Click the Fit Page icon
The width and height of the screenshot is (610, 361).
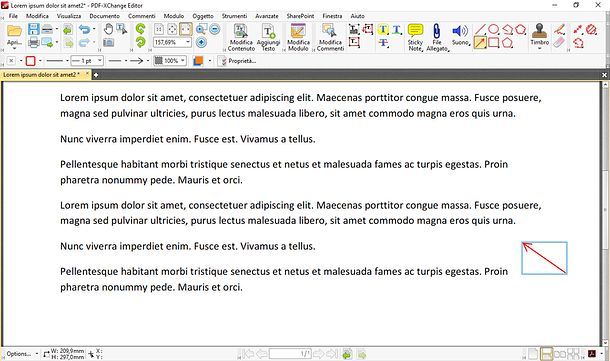pos(172,29)
